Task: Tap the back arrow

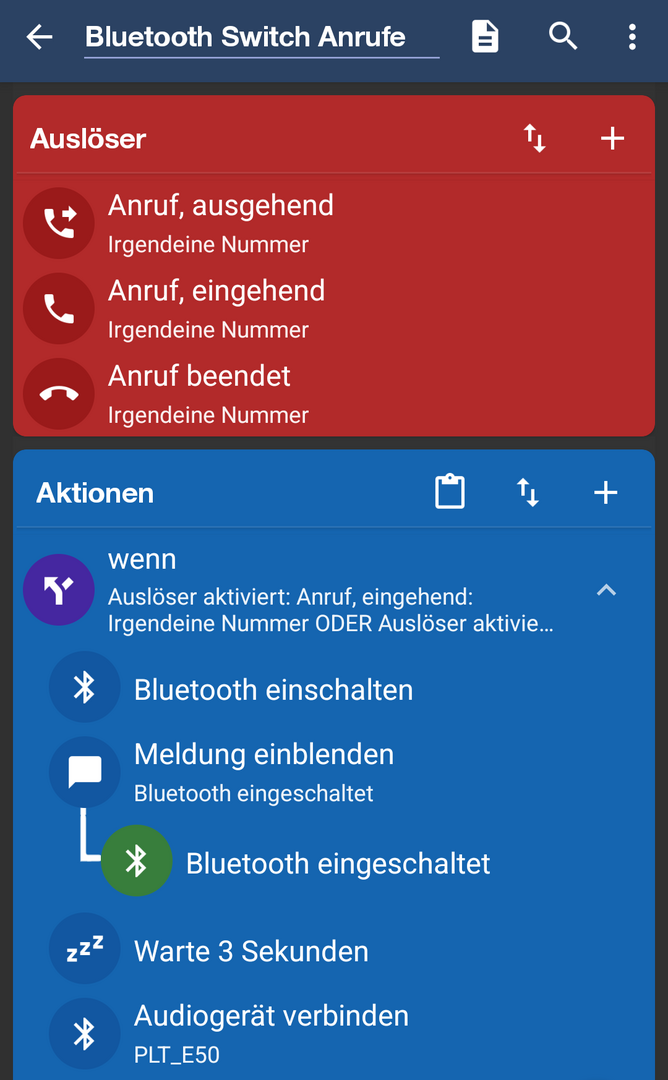Action: click(x=40, y=38)
